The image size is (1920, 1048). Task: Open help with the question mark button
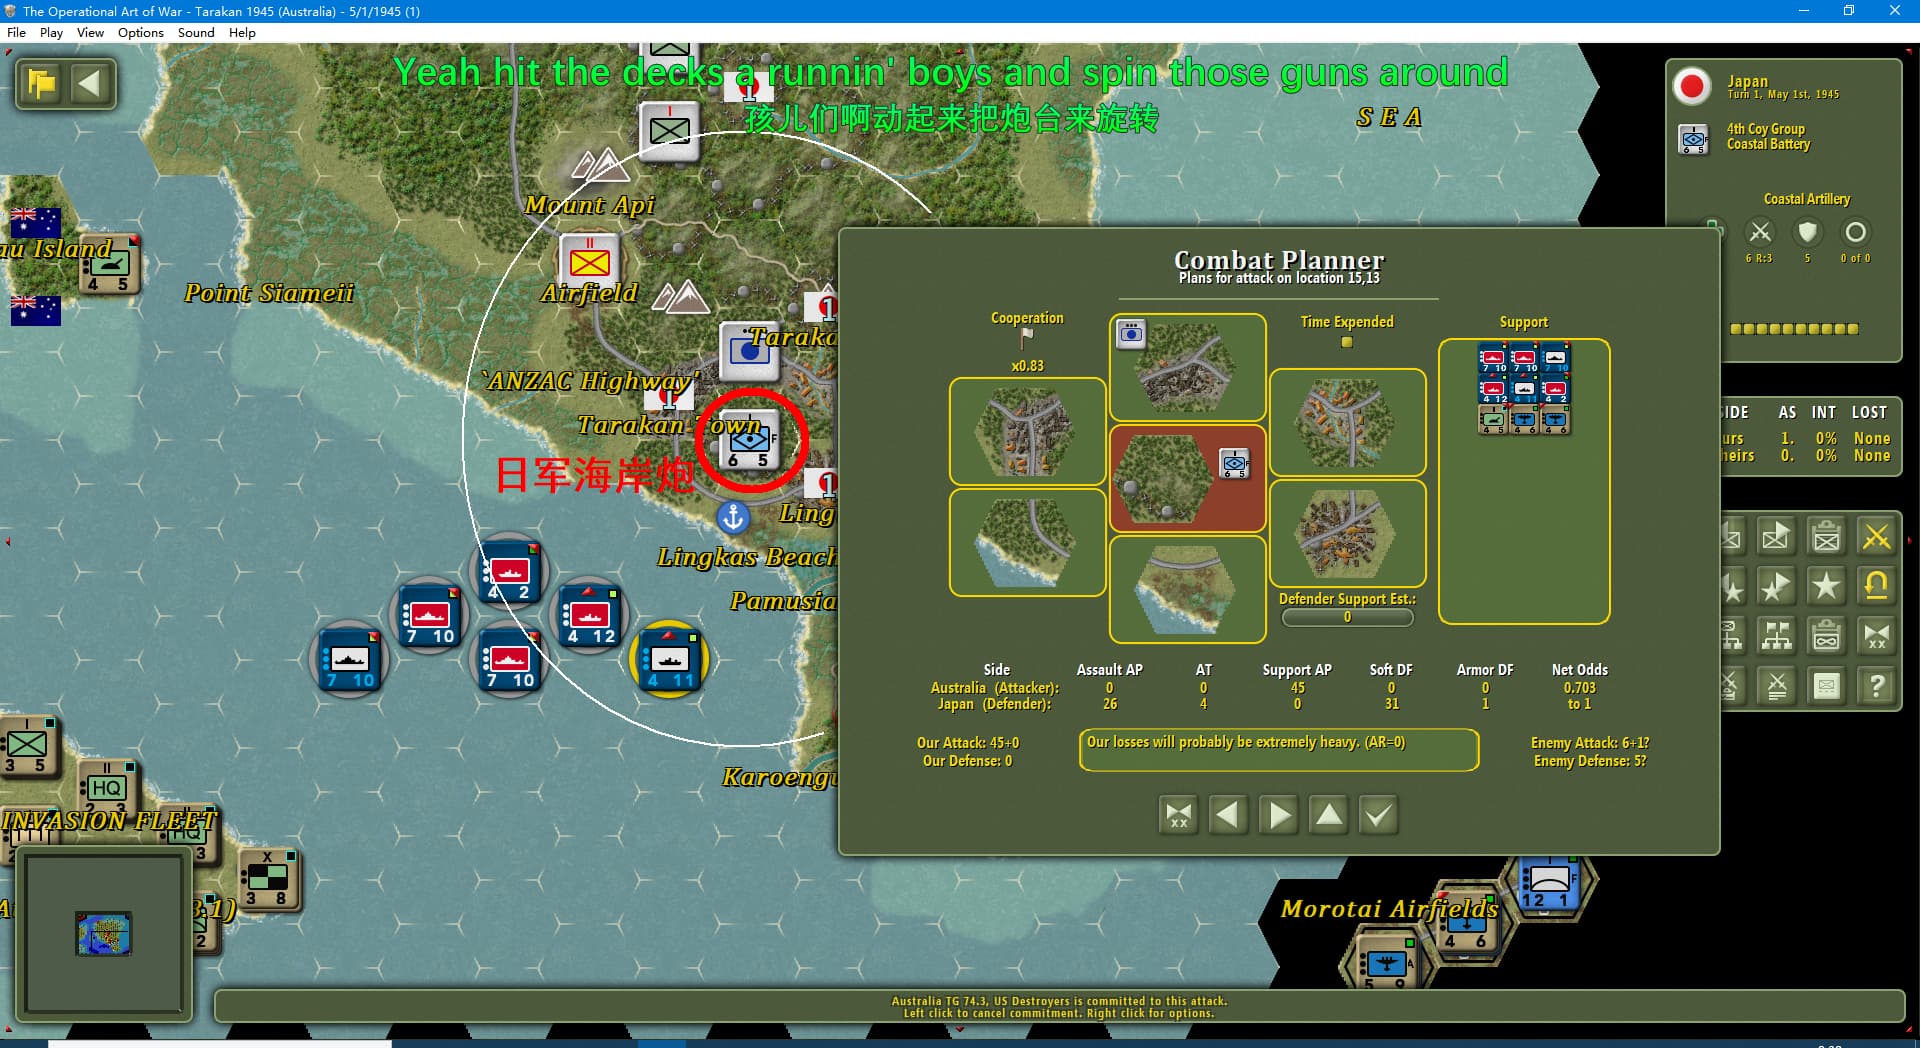click(x=1876, y=686)
